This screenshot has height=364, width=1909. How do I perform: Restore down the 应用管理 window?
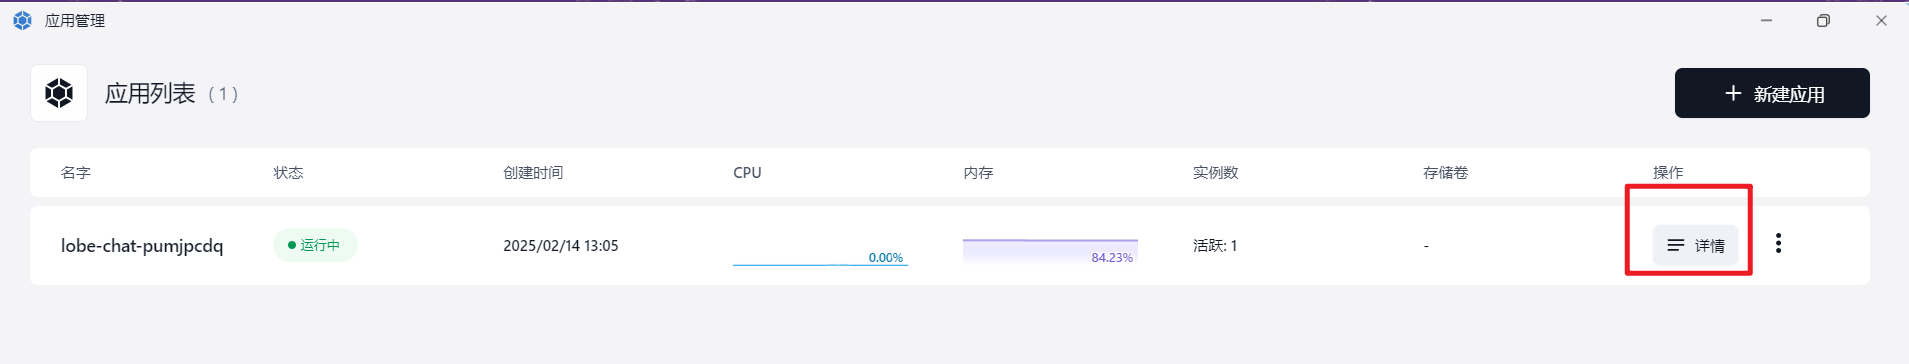(x=1823, y=20)
